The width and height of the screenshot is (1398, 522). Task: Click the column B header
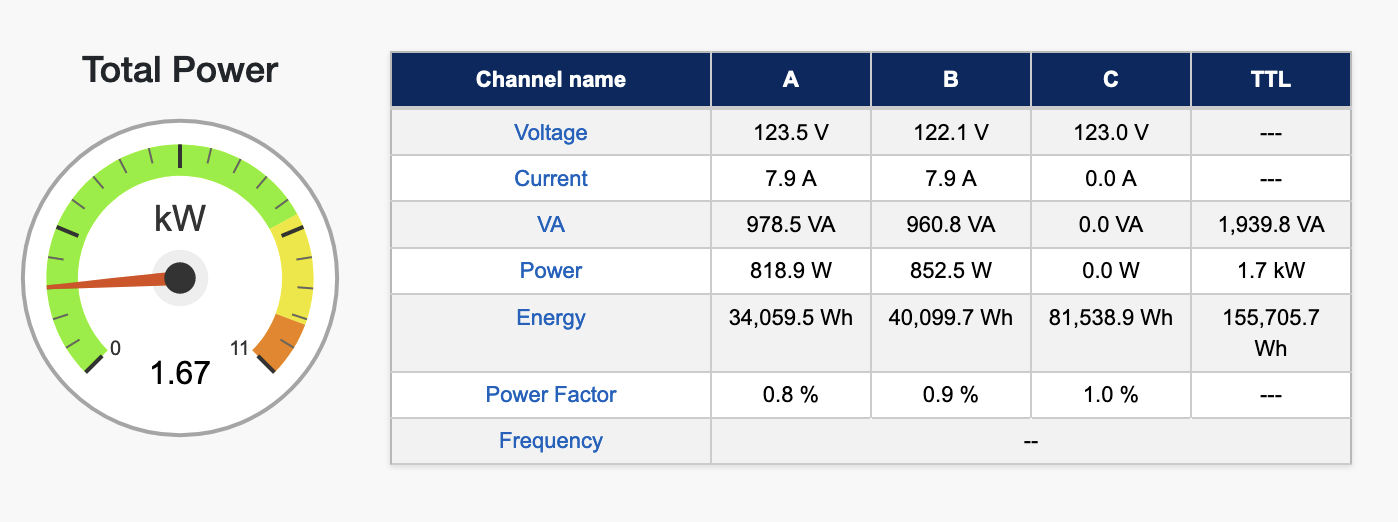(x=950, y=80)
